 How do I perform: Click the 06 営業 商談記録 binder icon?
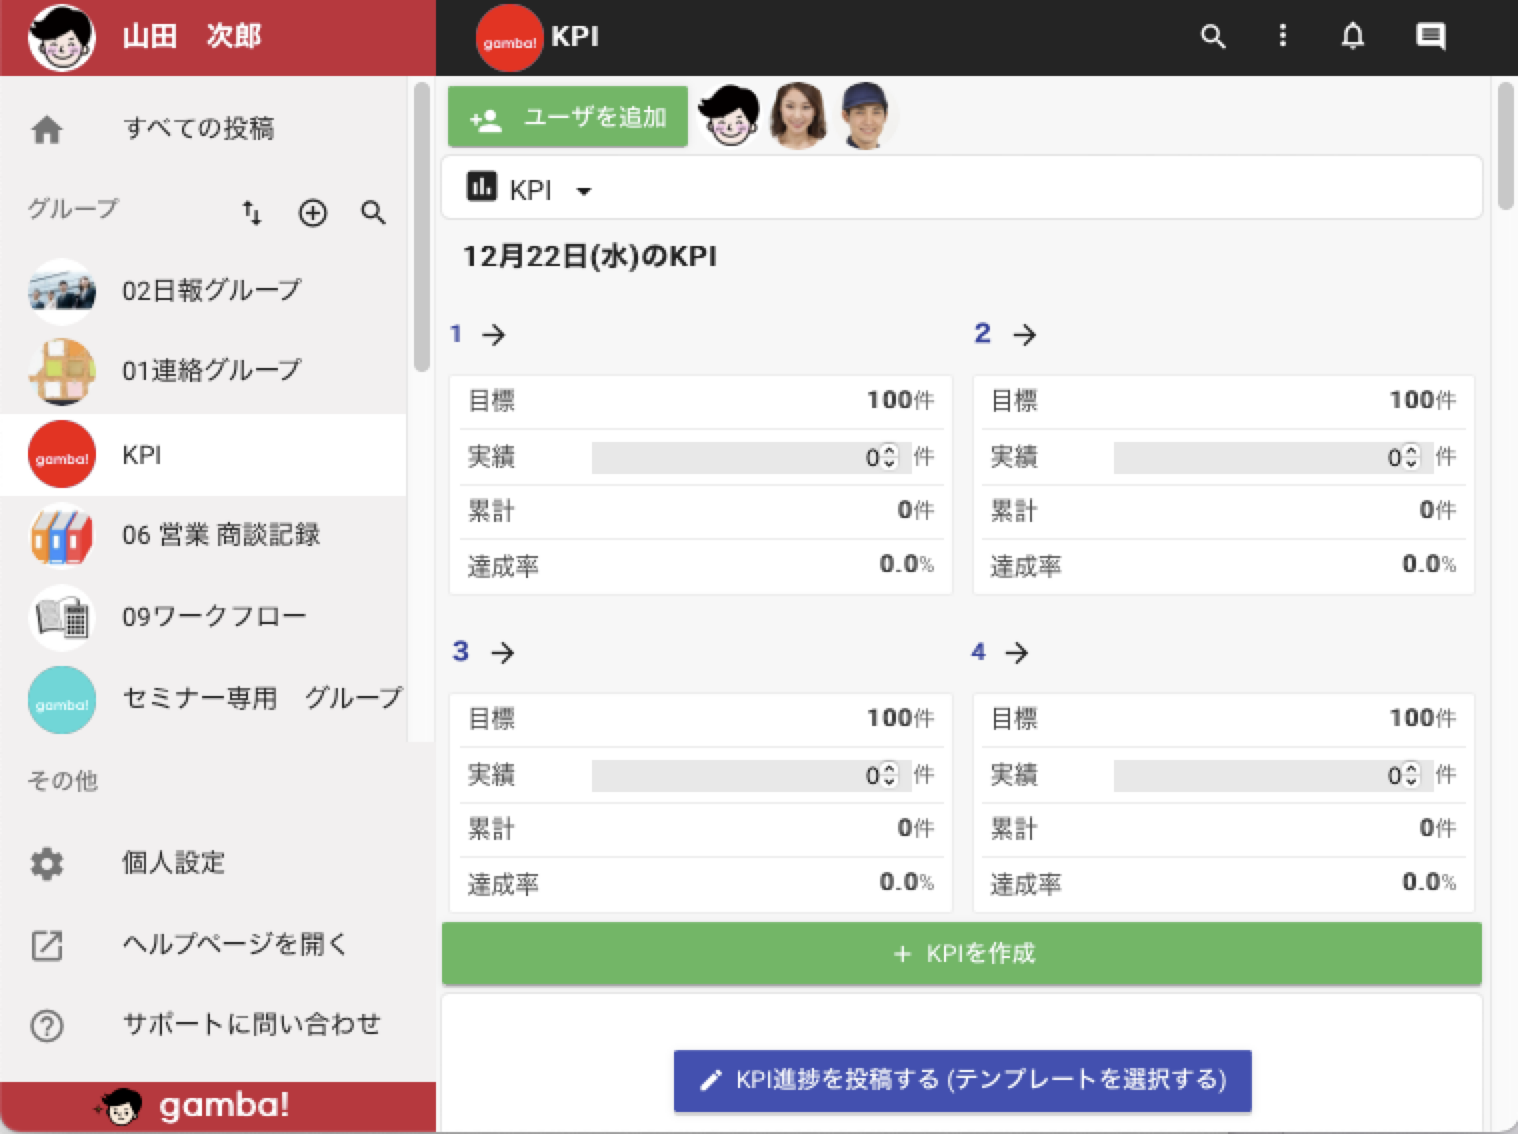pos(62,536)
